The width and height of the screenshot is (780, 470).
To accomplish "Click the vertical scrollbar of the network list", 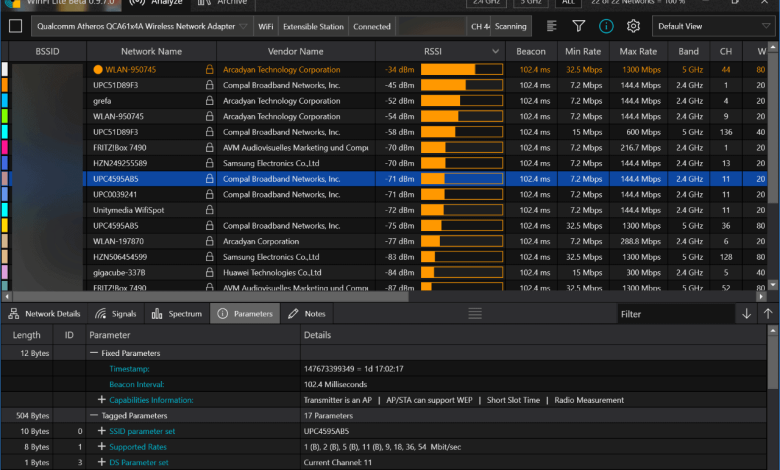I will [773, 129].
